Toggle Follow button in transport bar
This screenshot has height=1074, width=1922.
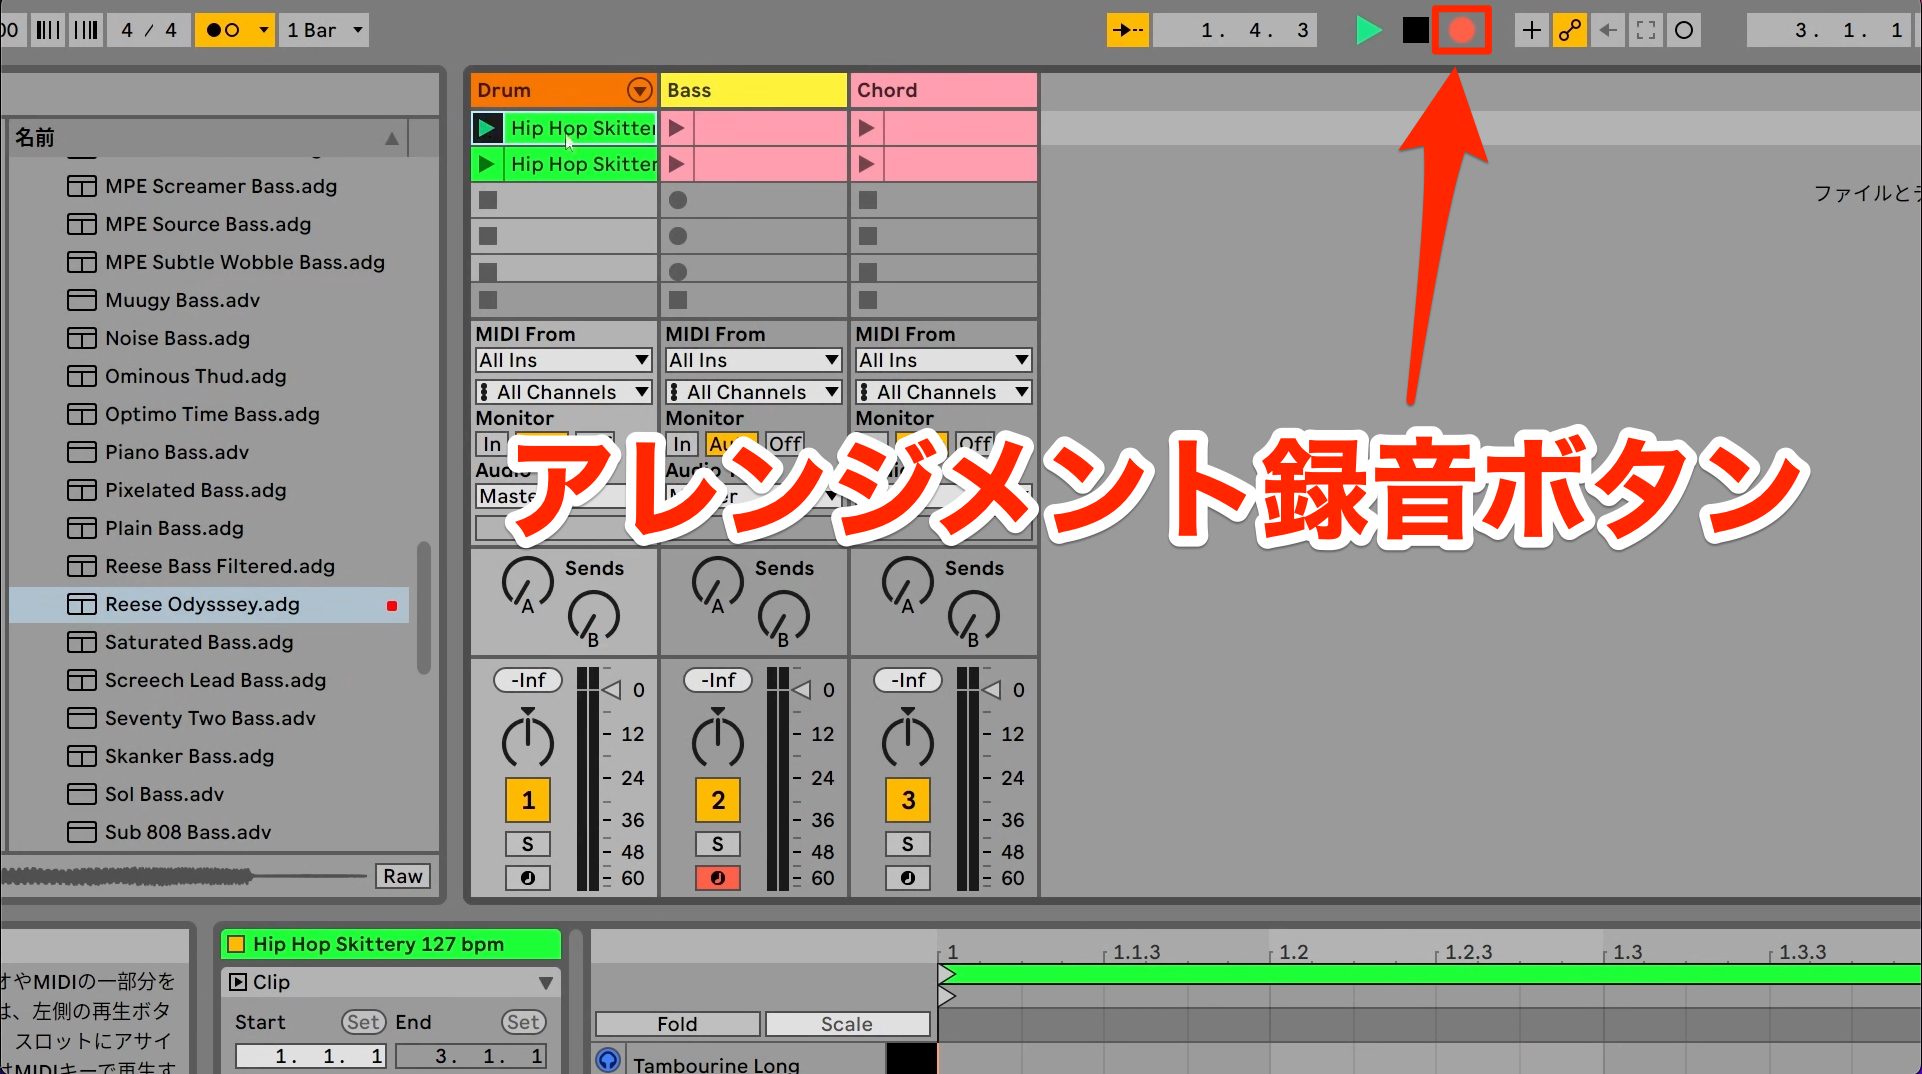click(x=1128, y=30)
